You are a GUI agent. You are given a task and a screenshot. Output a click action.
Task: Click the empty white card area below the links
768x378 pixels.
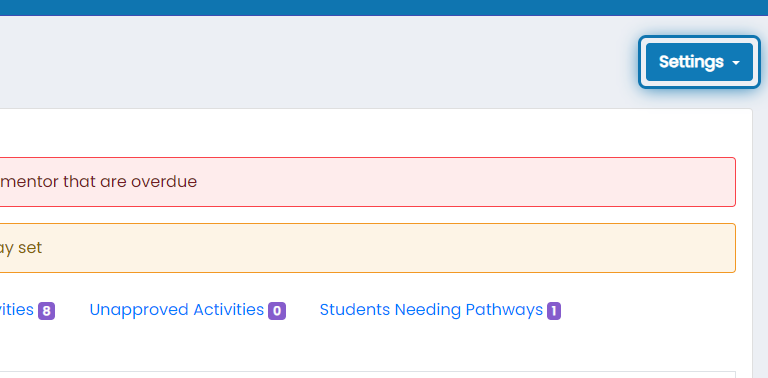(367, 345)
